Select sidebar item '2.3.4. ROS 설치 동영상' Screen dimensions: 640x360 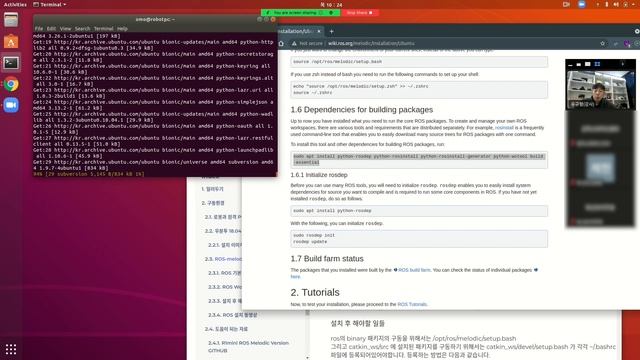click(x=232, y=315)
